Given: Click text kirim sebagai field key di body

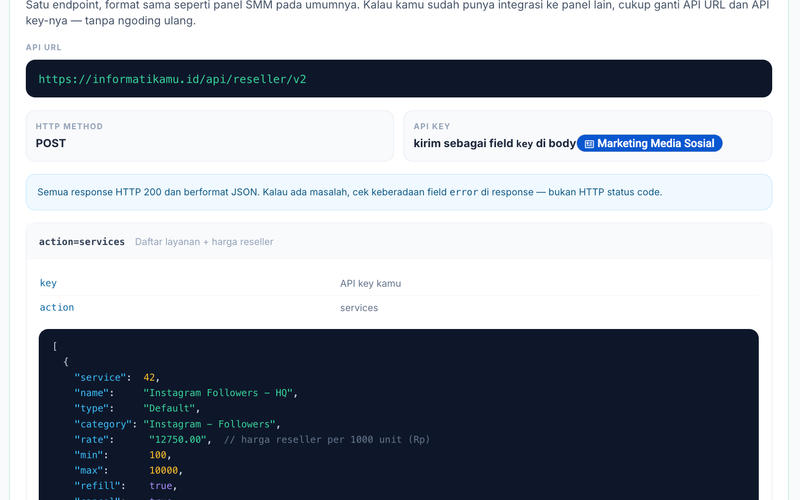Looking at the screenshot, I should 494,143.
